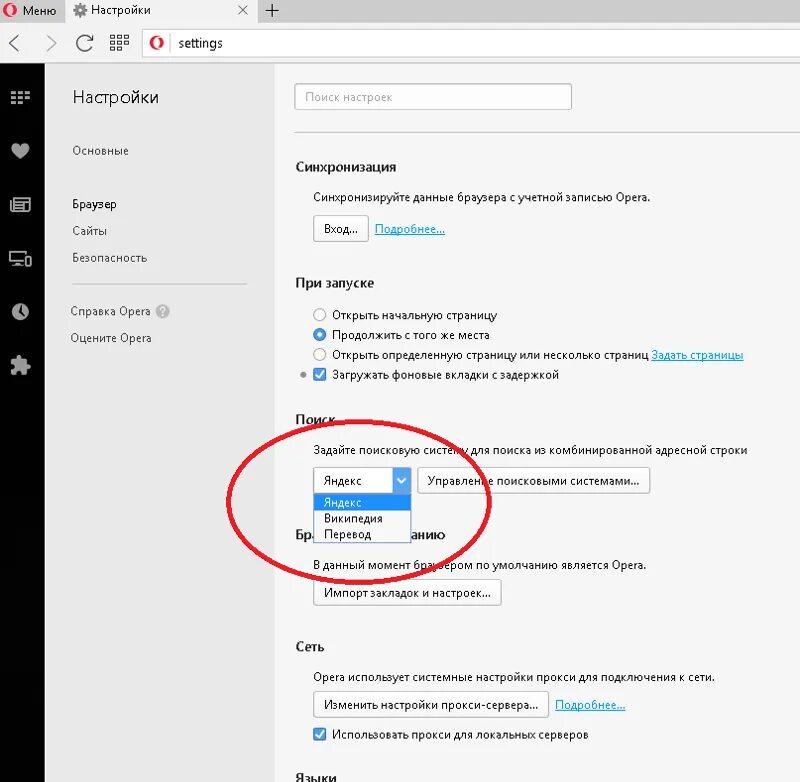Open Подробнее link under Синхронизация
This screenshot has width=800, height=782.
pos(410,229)
